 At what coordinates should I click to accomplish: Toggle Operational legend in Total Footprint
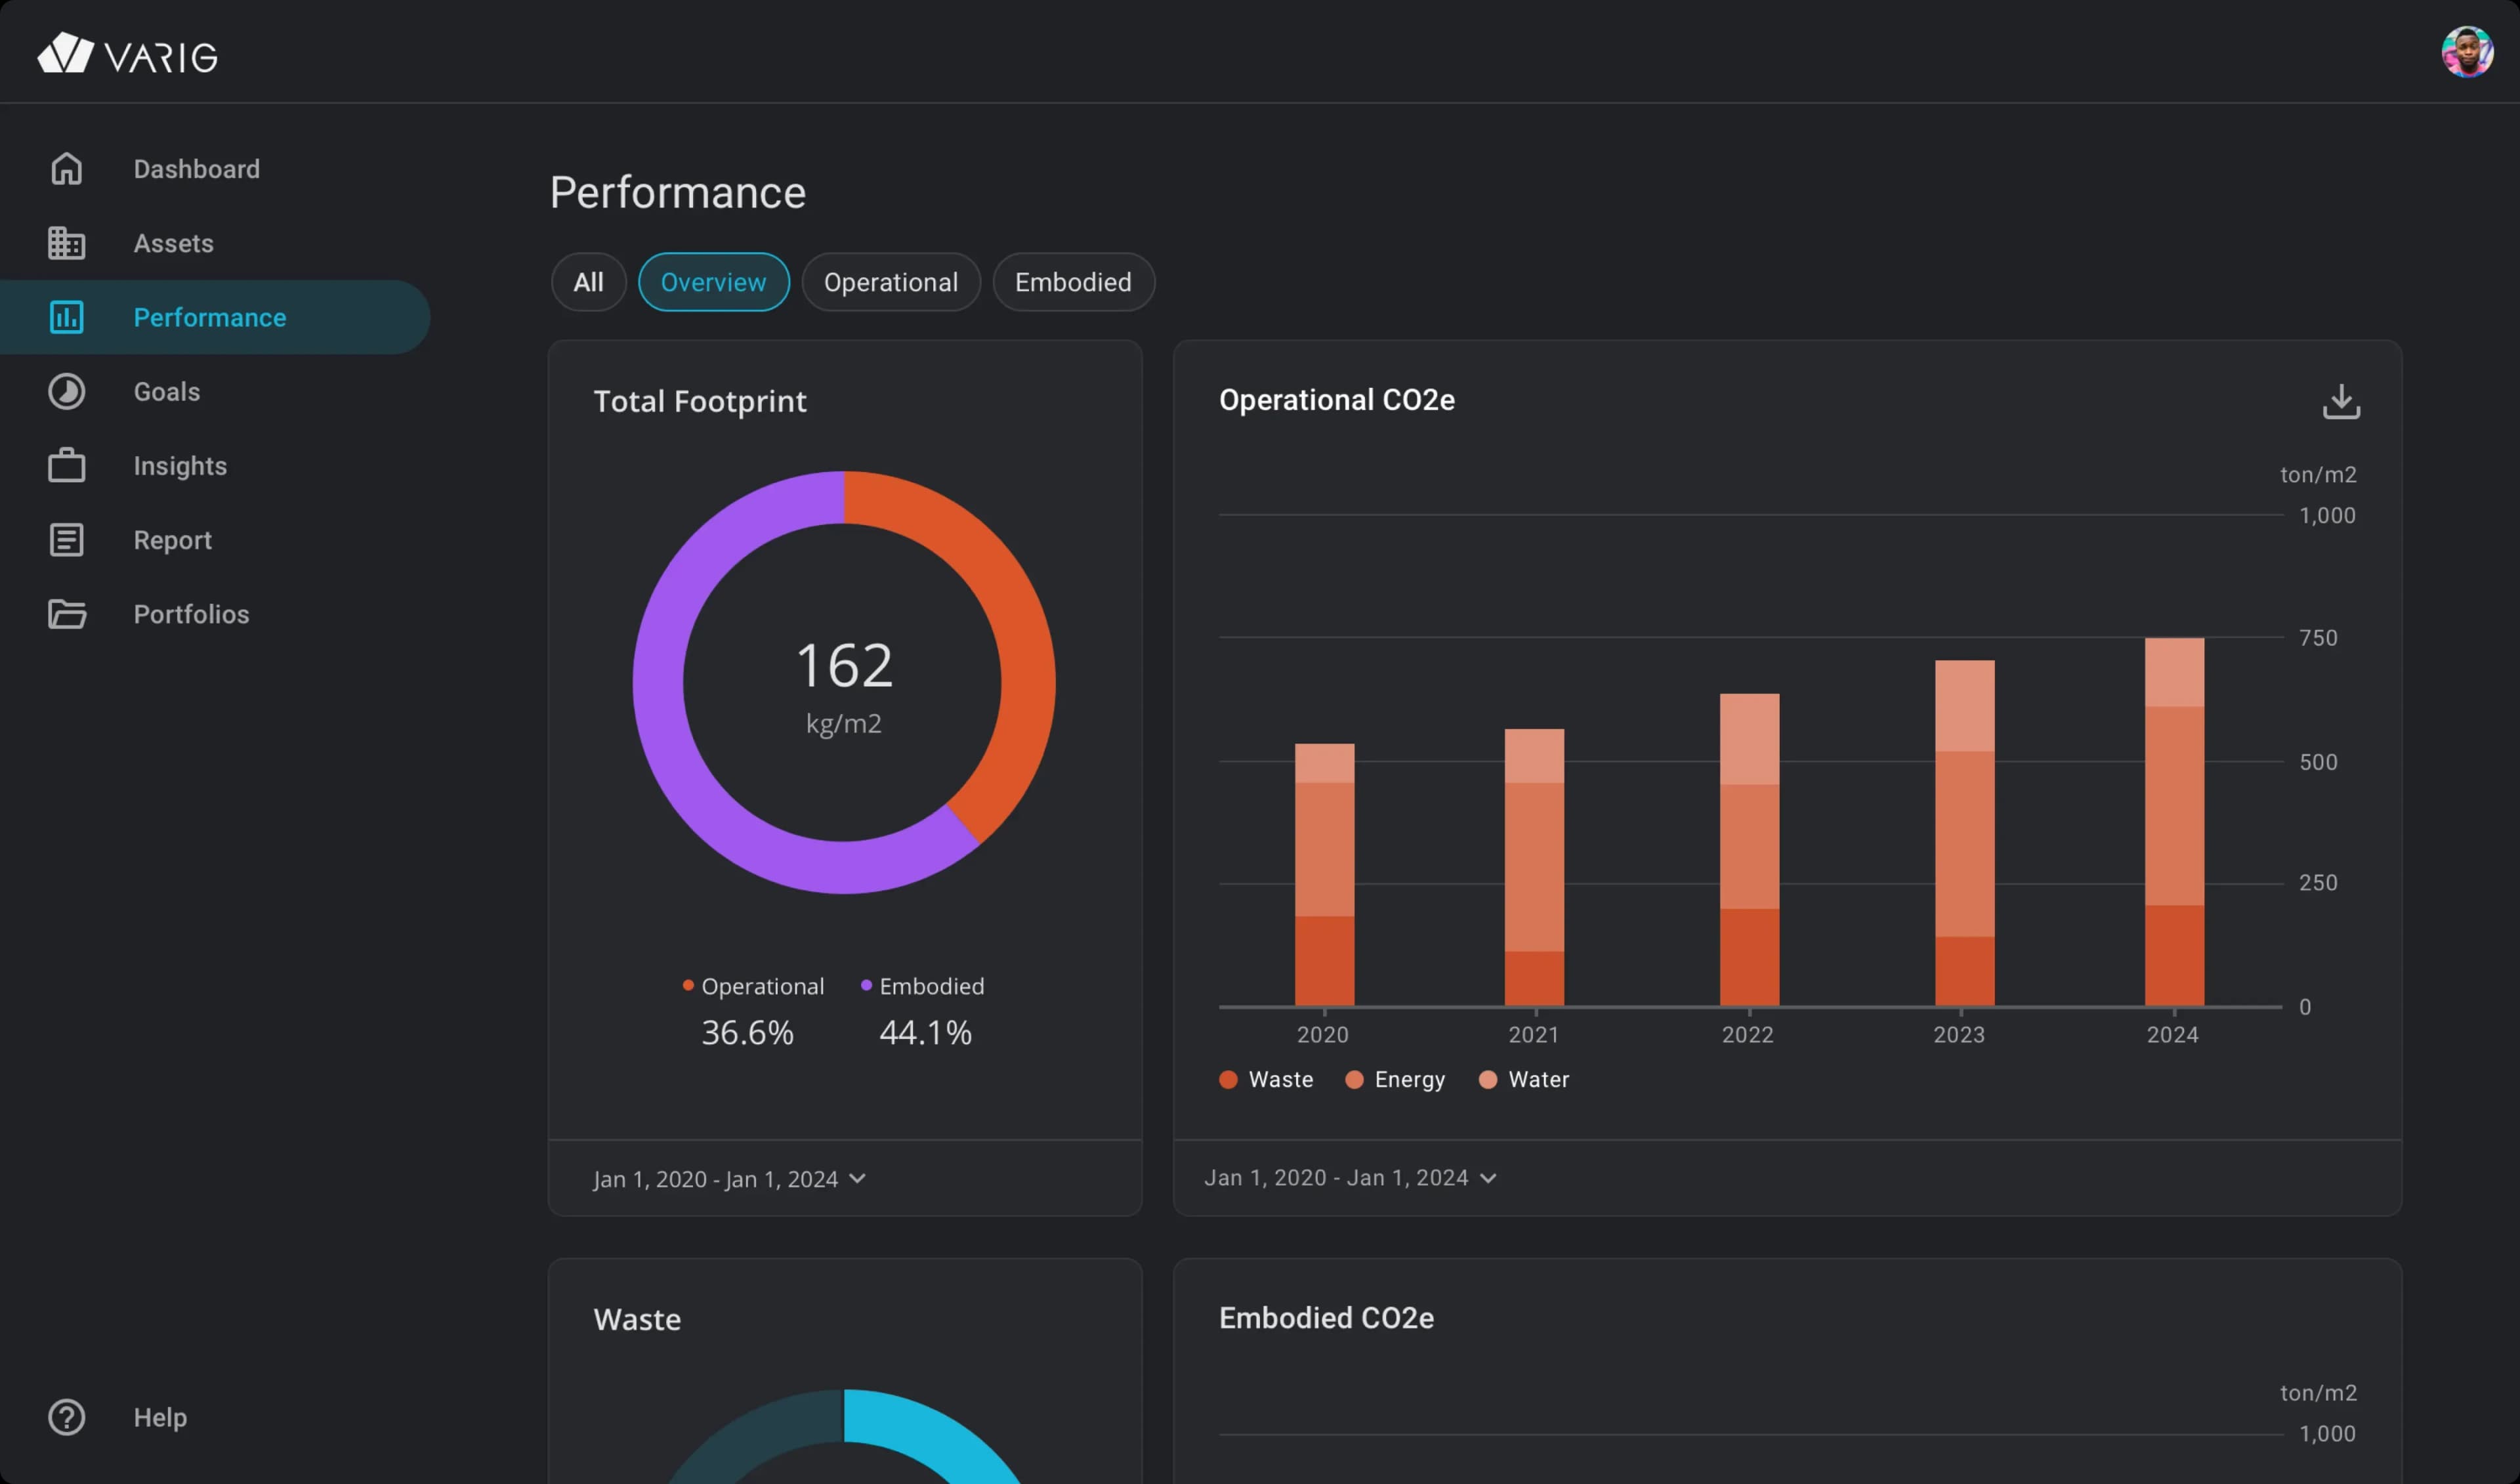[753, 986]
